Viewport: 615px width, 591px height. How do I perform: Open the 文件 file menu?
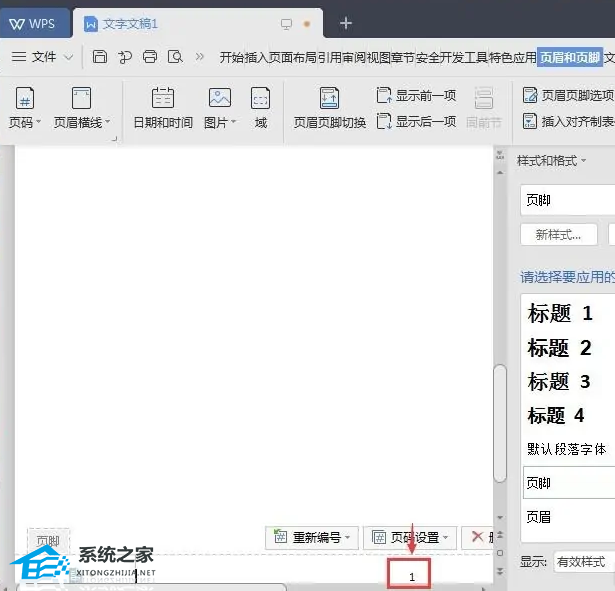point(42,57)
